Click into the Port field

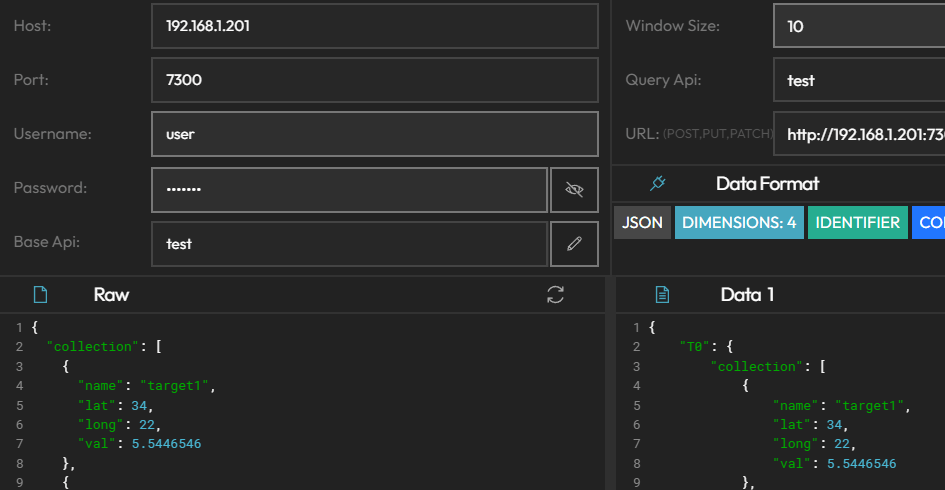click(x=374, y=80)
